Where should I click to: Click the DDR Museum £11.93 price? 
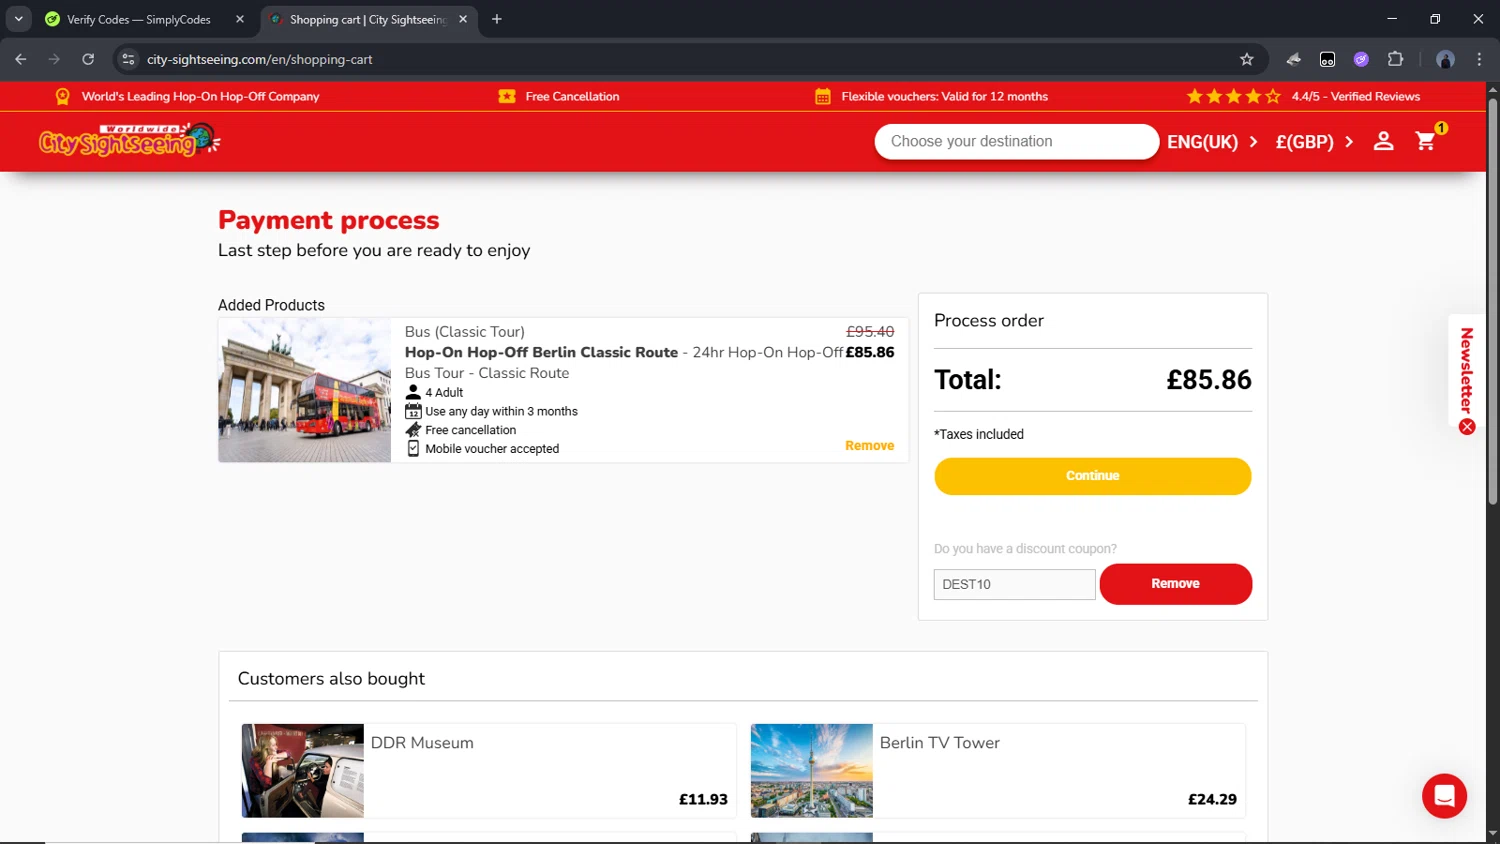tap(703, 799)
